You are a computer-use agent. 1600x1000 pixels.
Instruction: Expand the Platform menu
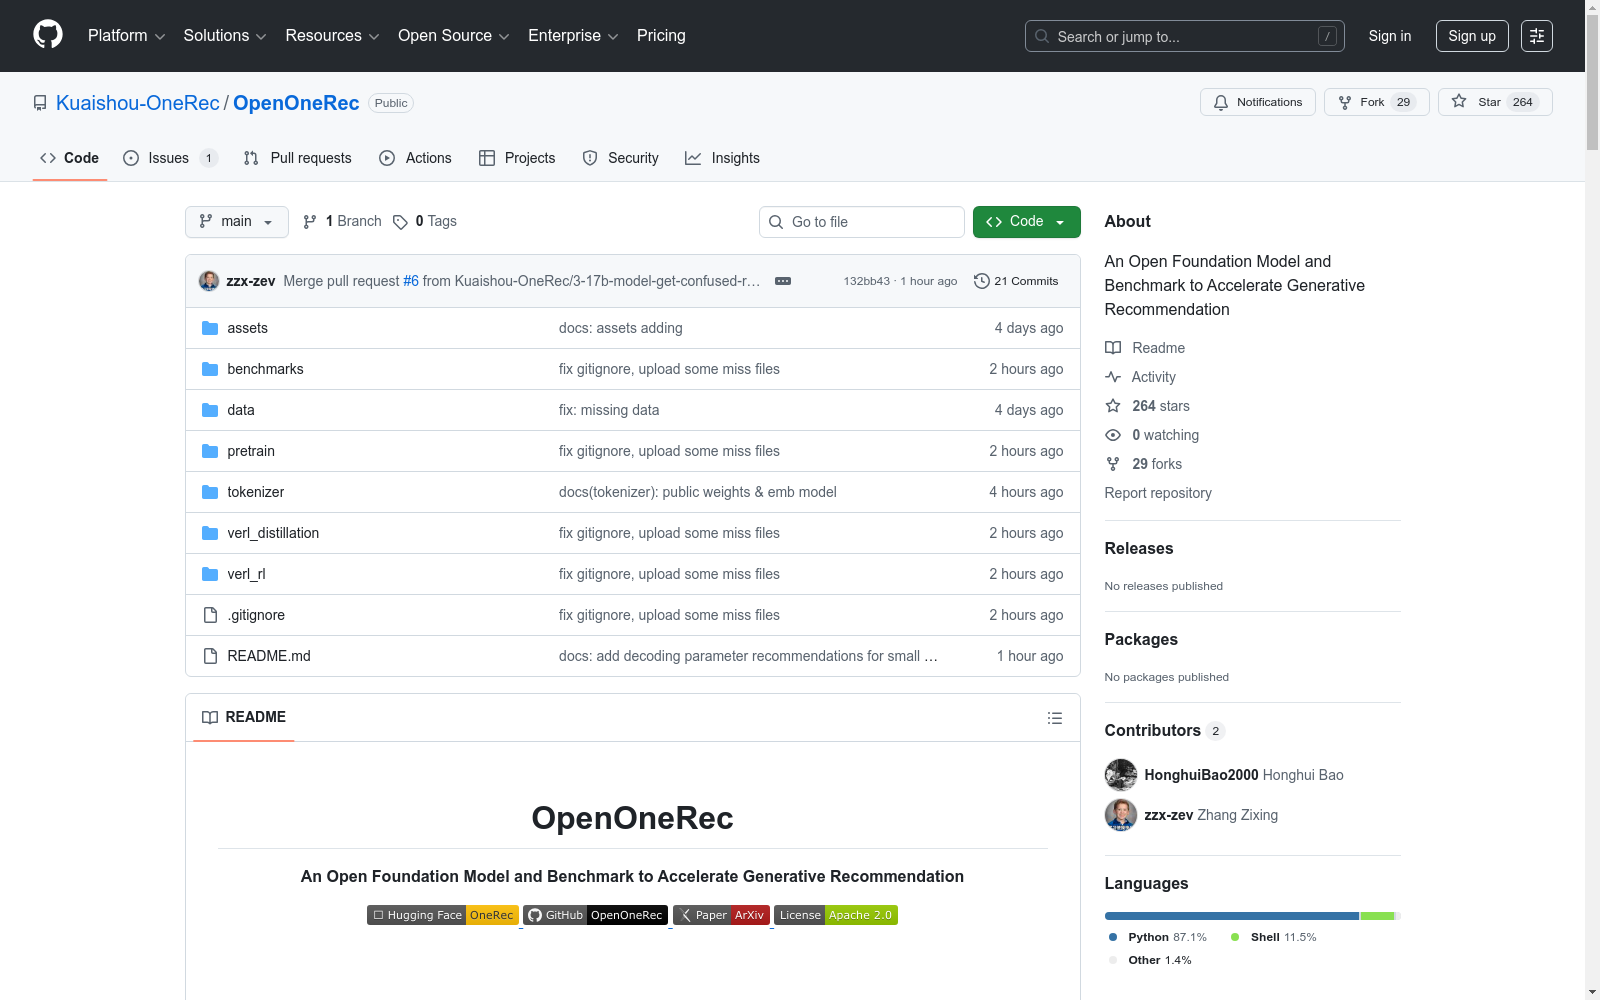(127, 36)
